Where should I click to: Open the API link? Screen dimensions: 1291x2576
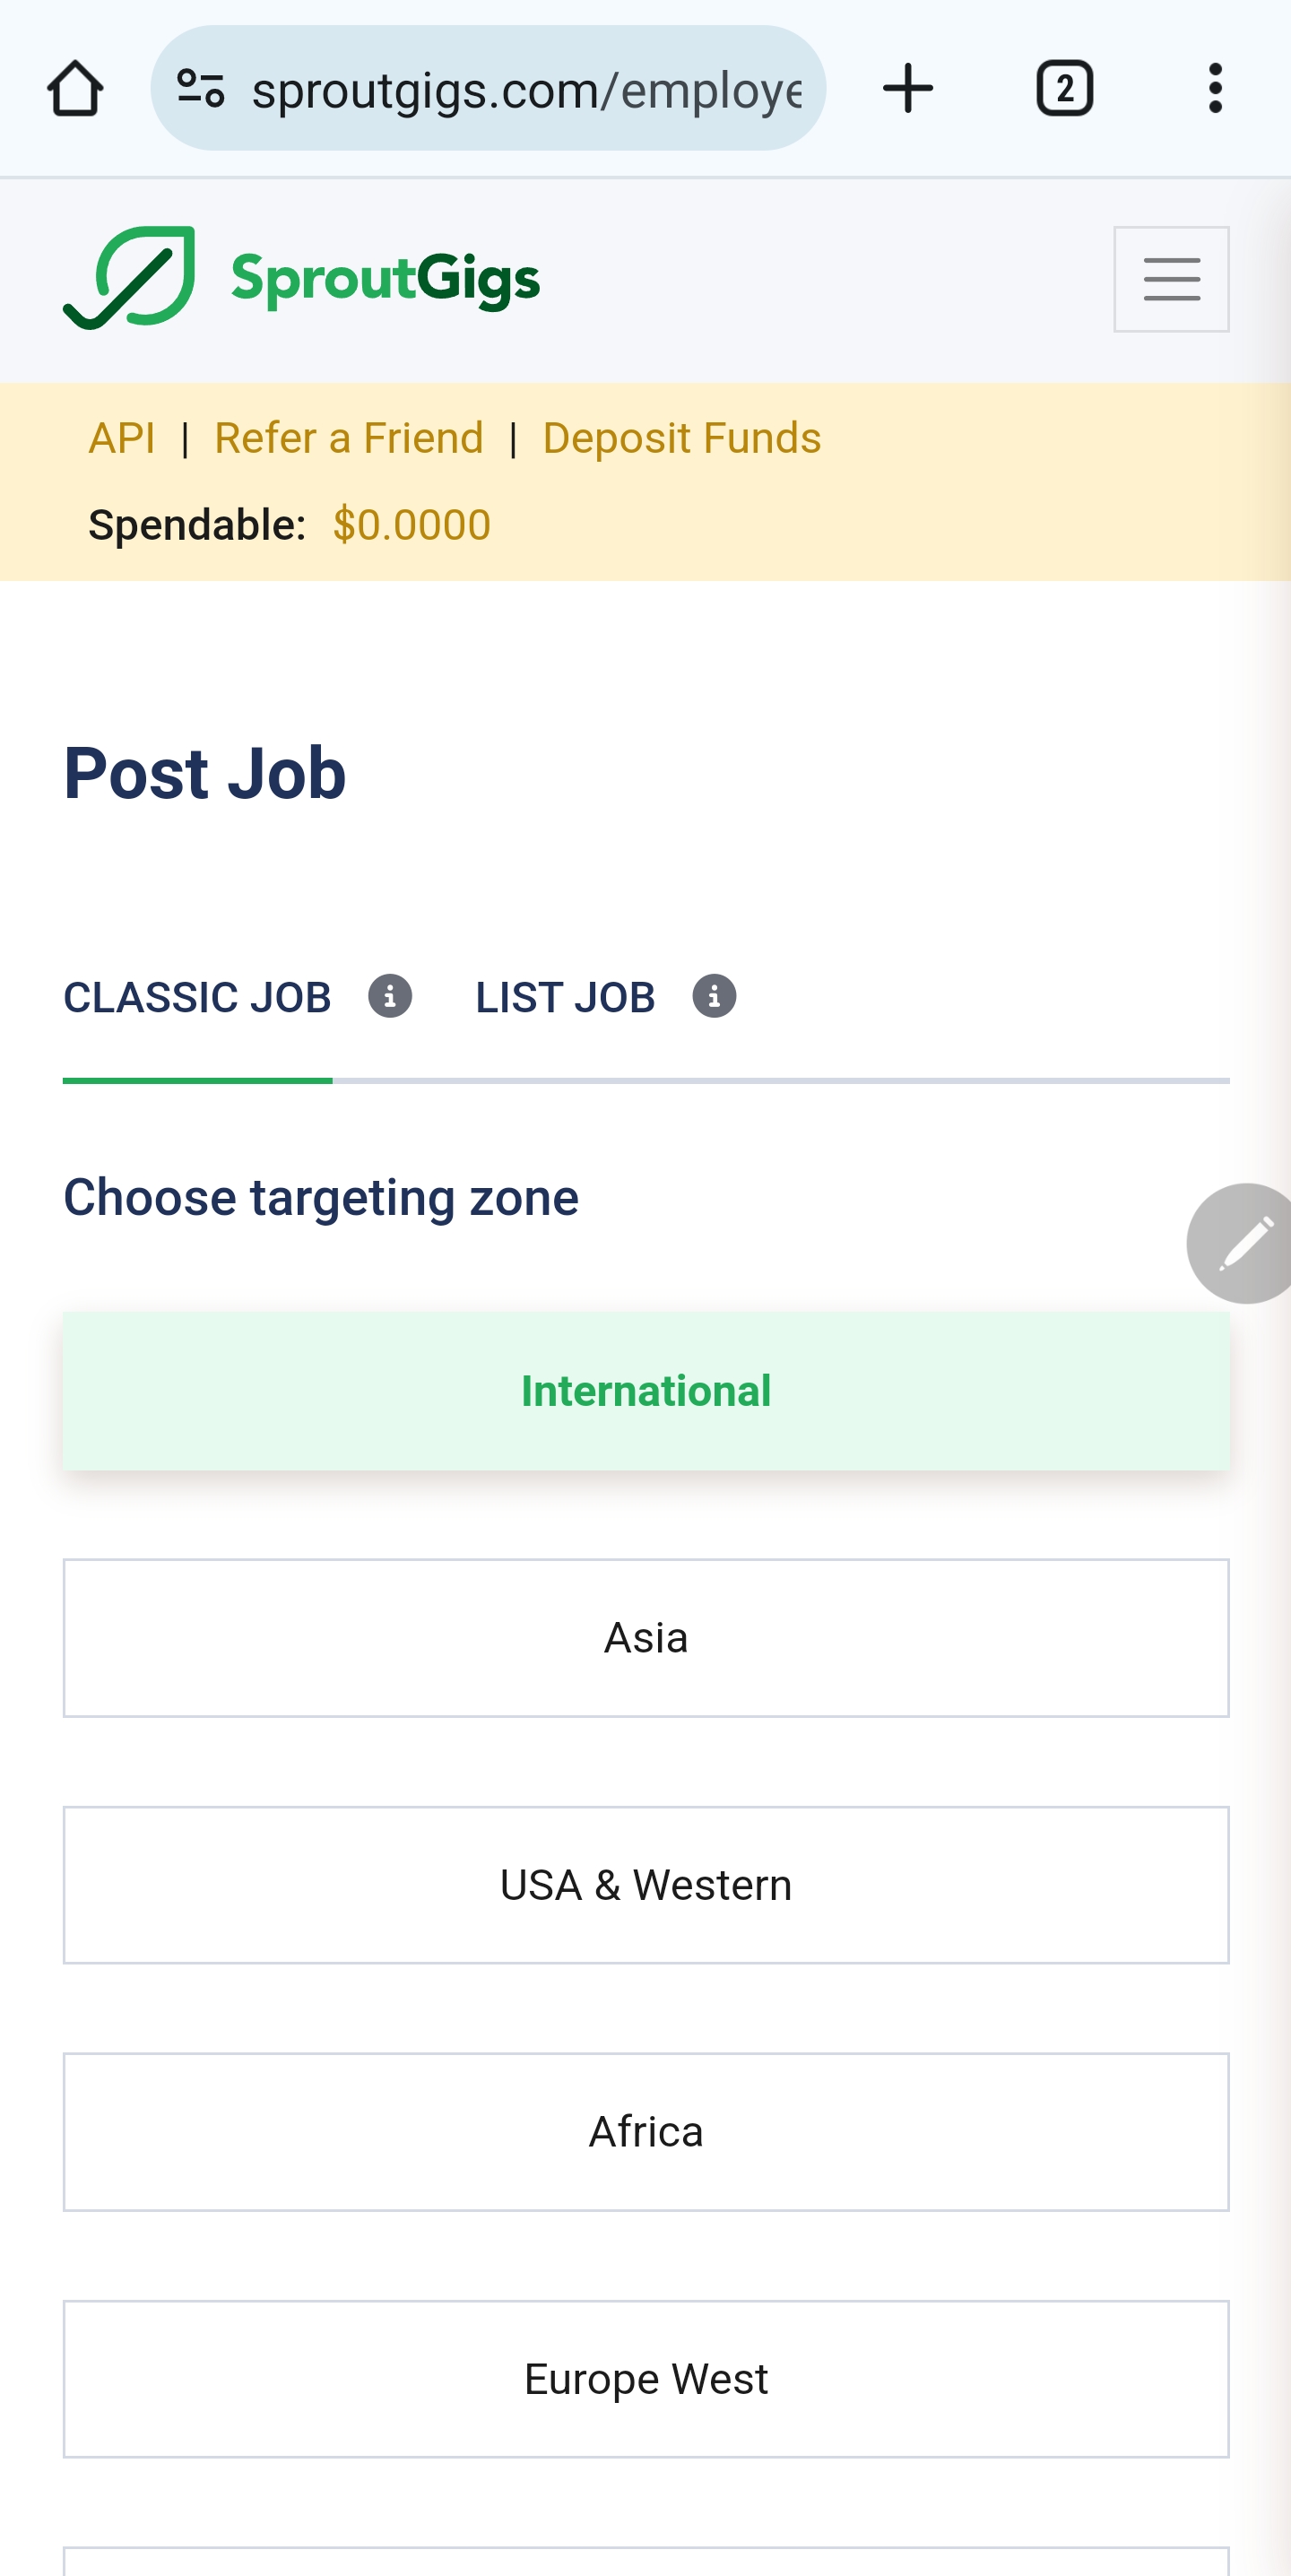[122, 438]
